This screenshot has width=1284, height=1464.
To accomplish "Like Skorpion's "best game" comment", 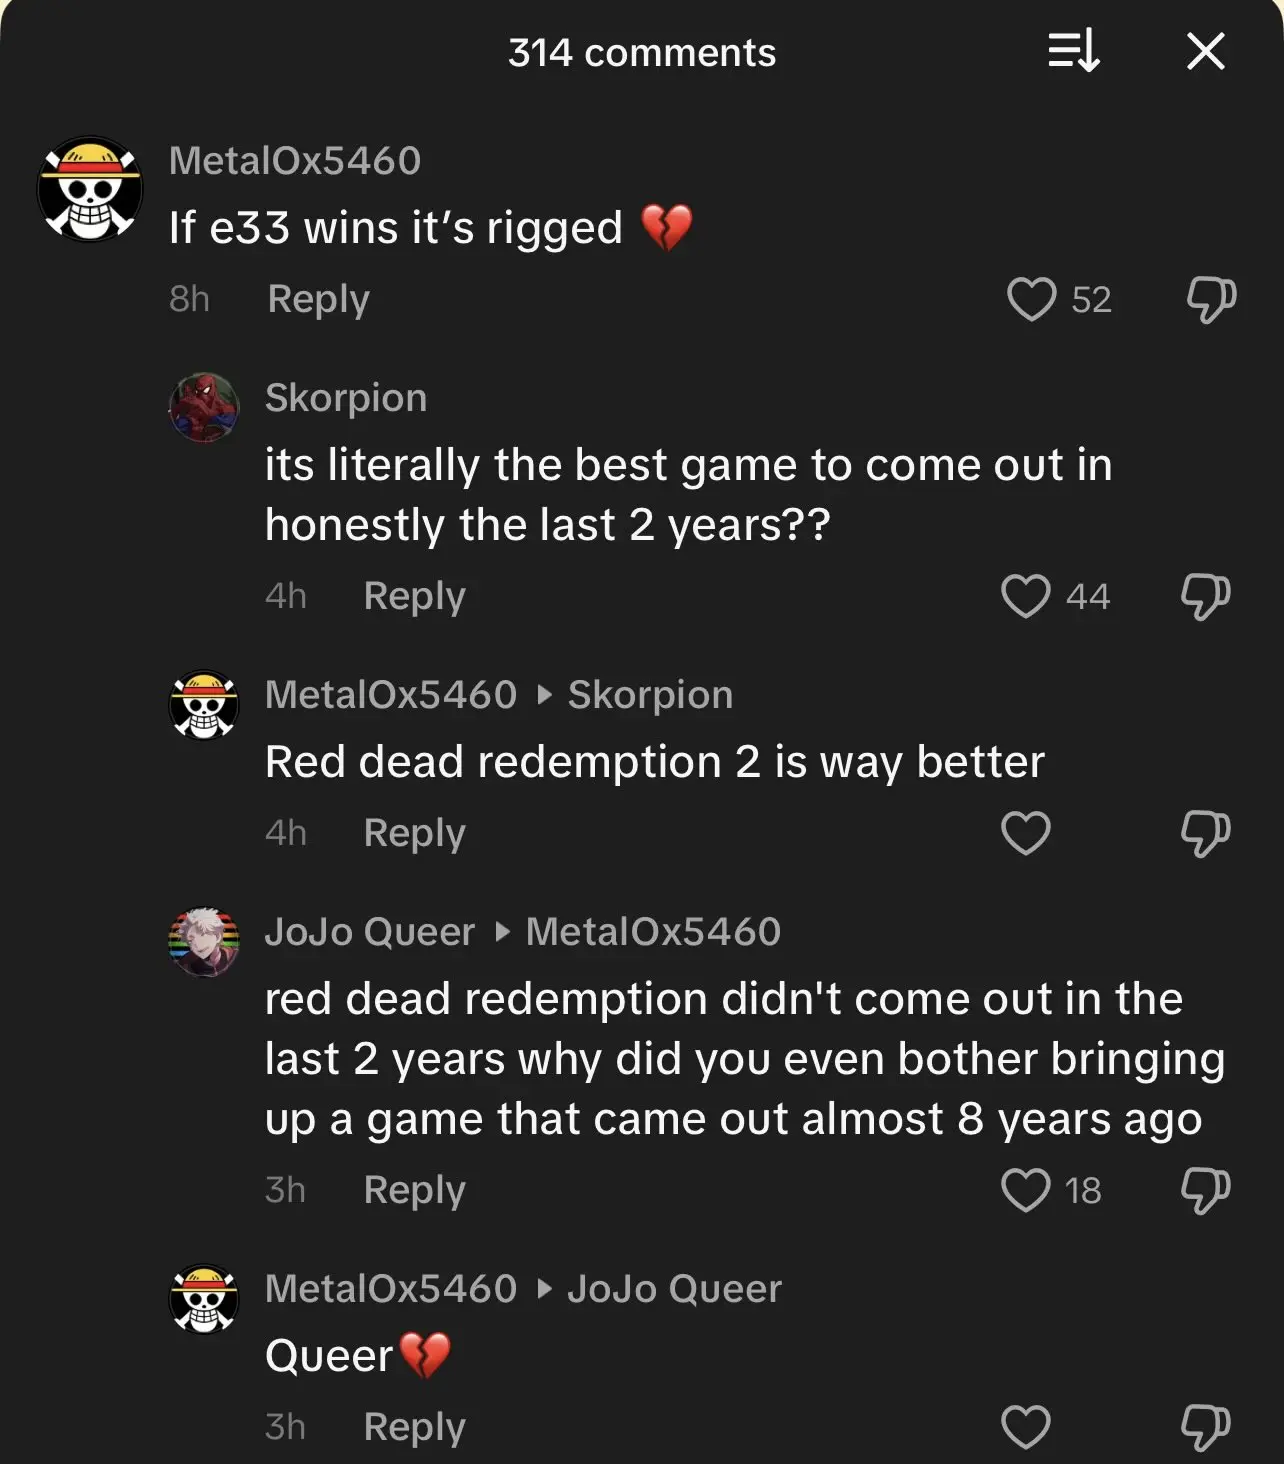I will point(1026,596).
